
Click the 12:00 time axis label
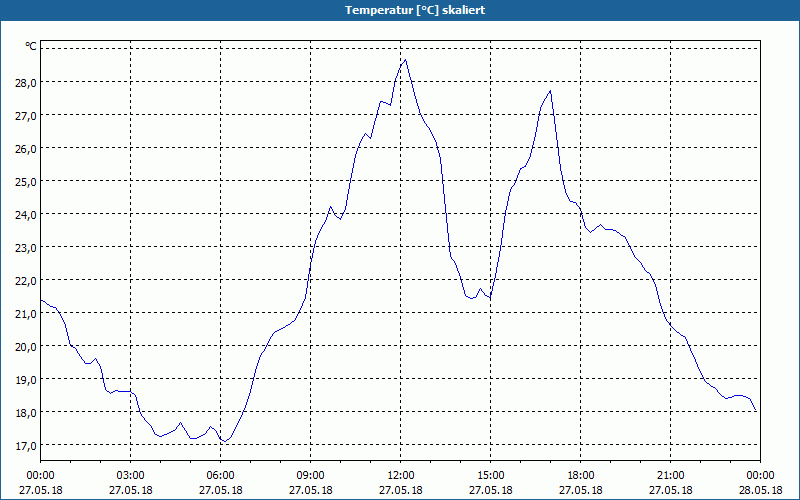(x=401, y=476)
